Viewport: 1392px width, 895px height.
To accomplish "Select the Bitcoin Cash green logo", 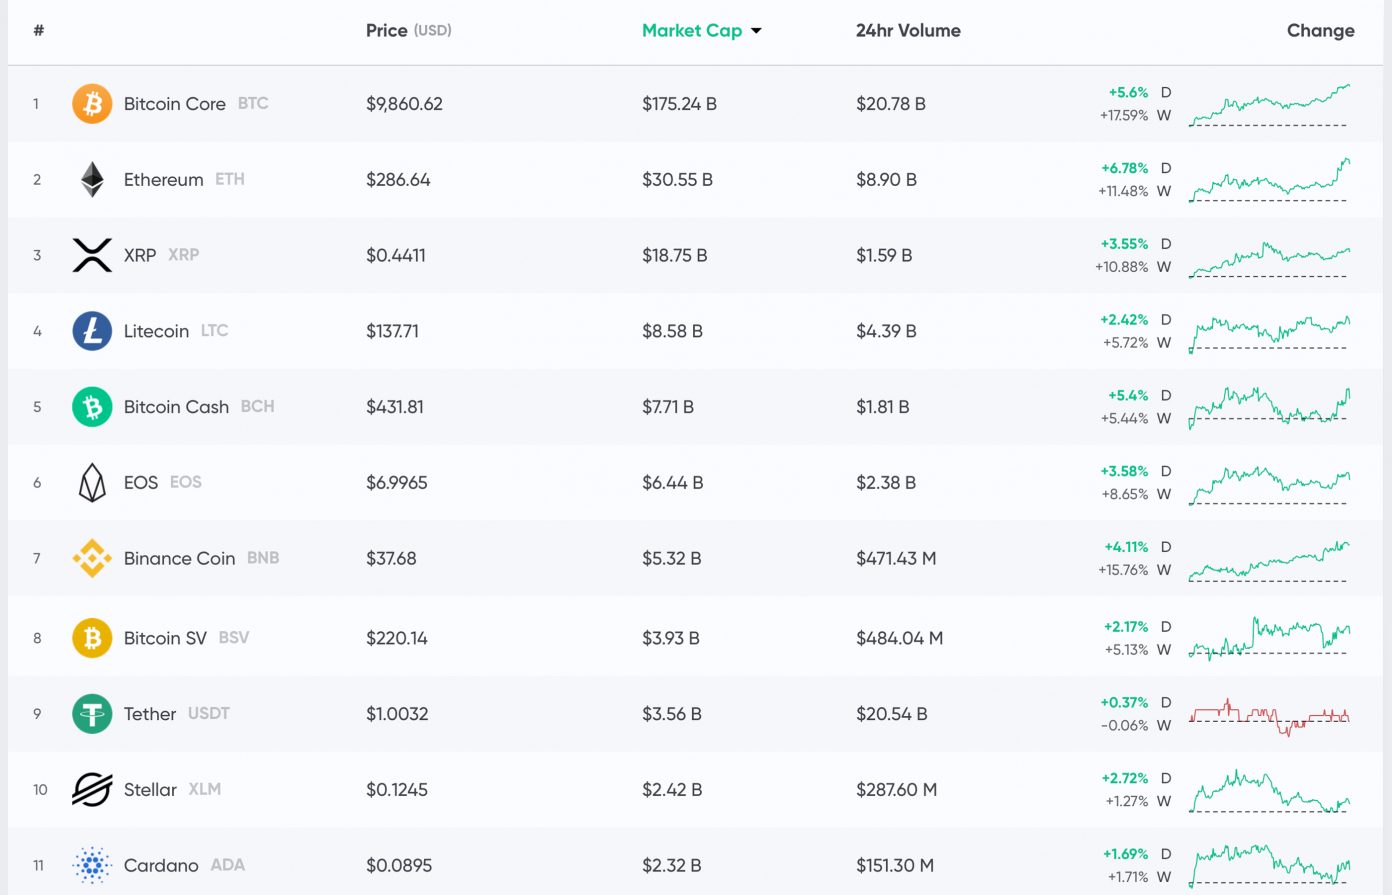I will [x=92, y=407].
